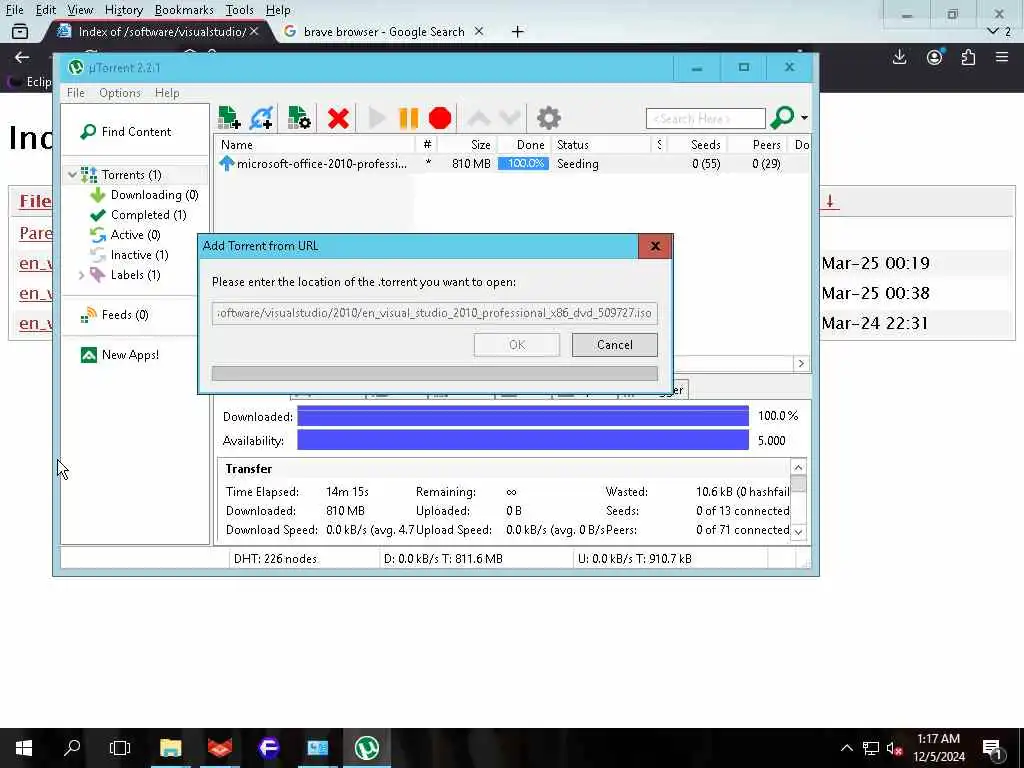
Task: Click the red X Remove torrent icon
Action: click(338, 119)
